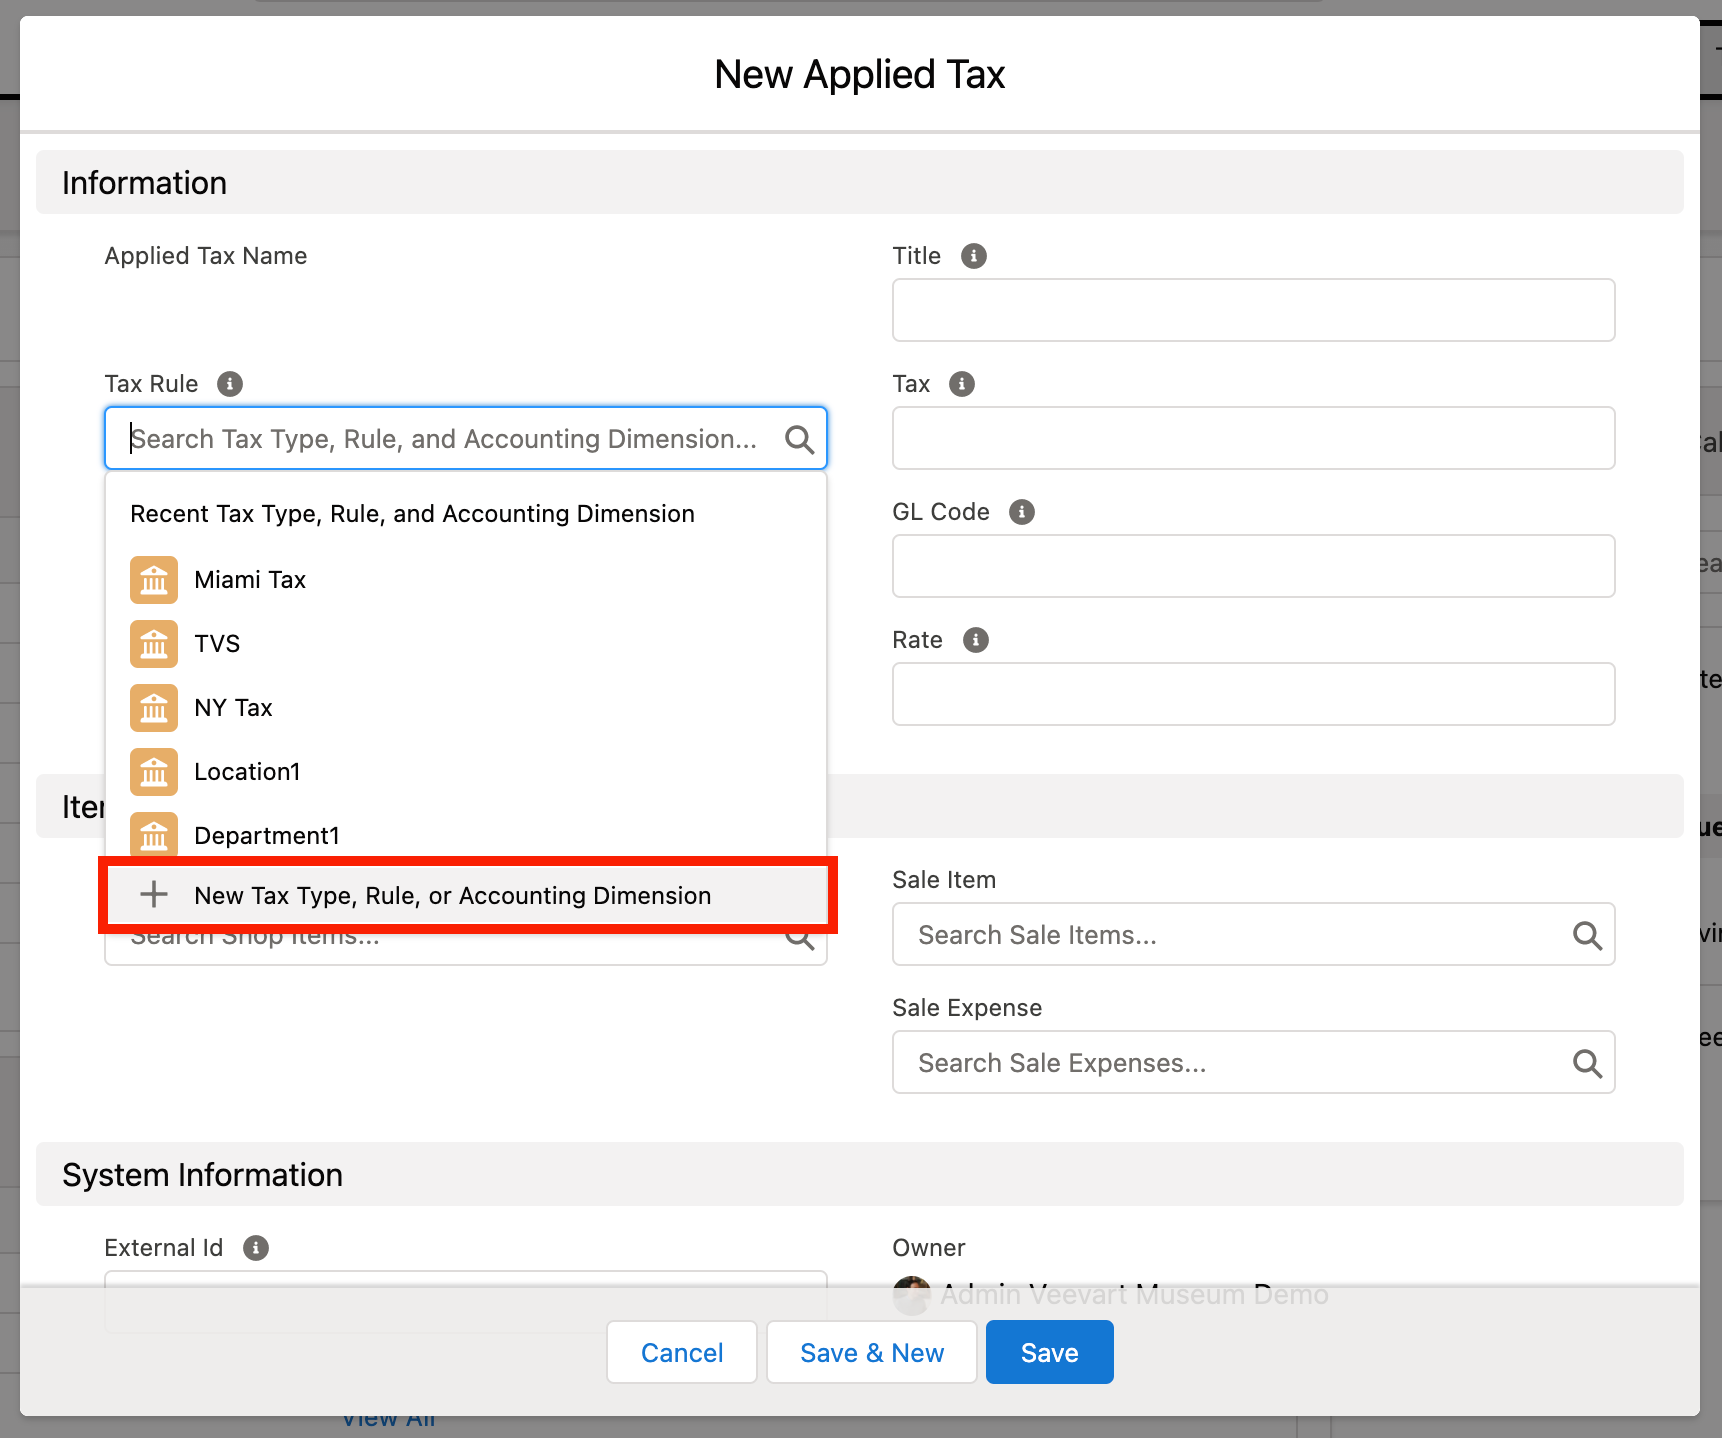The image size is (1722, 1438).
Task: Click the Cancel button
Action: pos(681,1352)
